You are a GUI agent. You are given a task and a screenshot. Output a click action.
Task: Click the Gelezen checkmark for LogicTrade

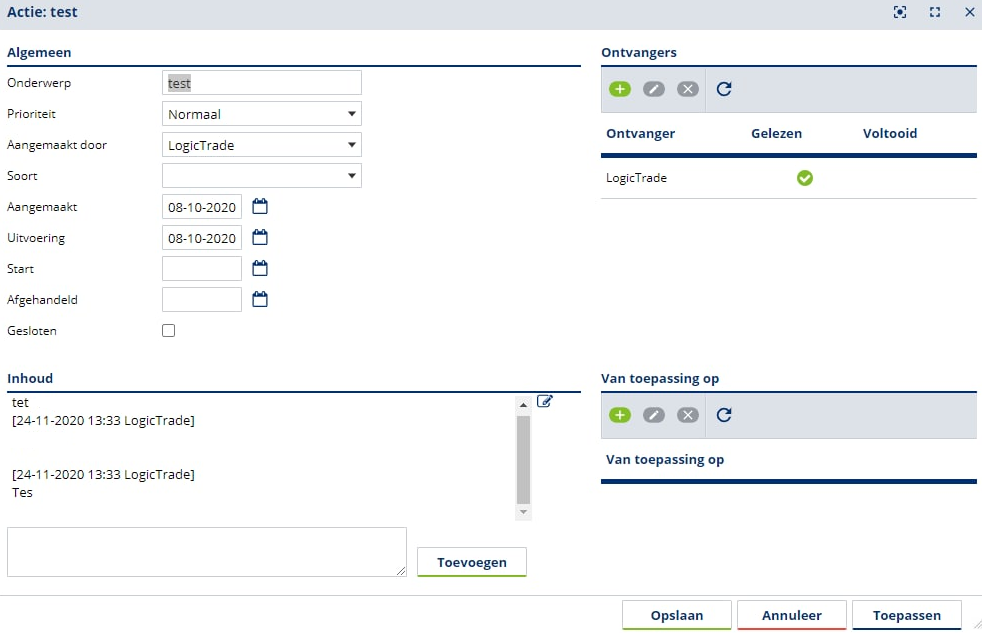(805, 178)
